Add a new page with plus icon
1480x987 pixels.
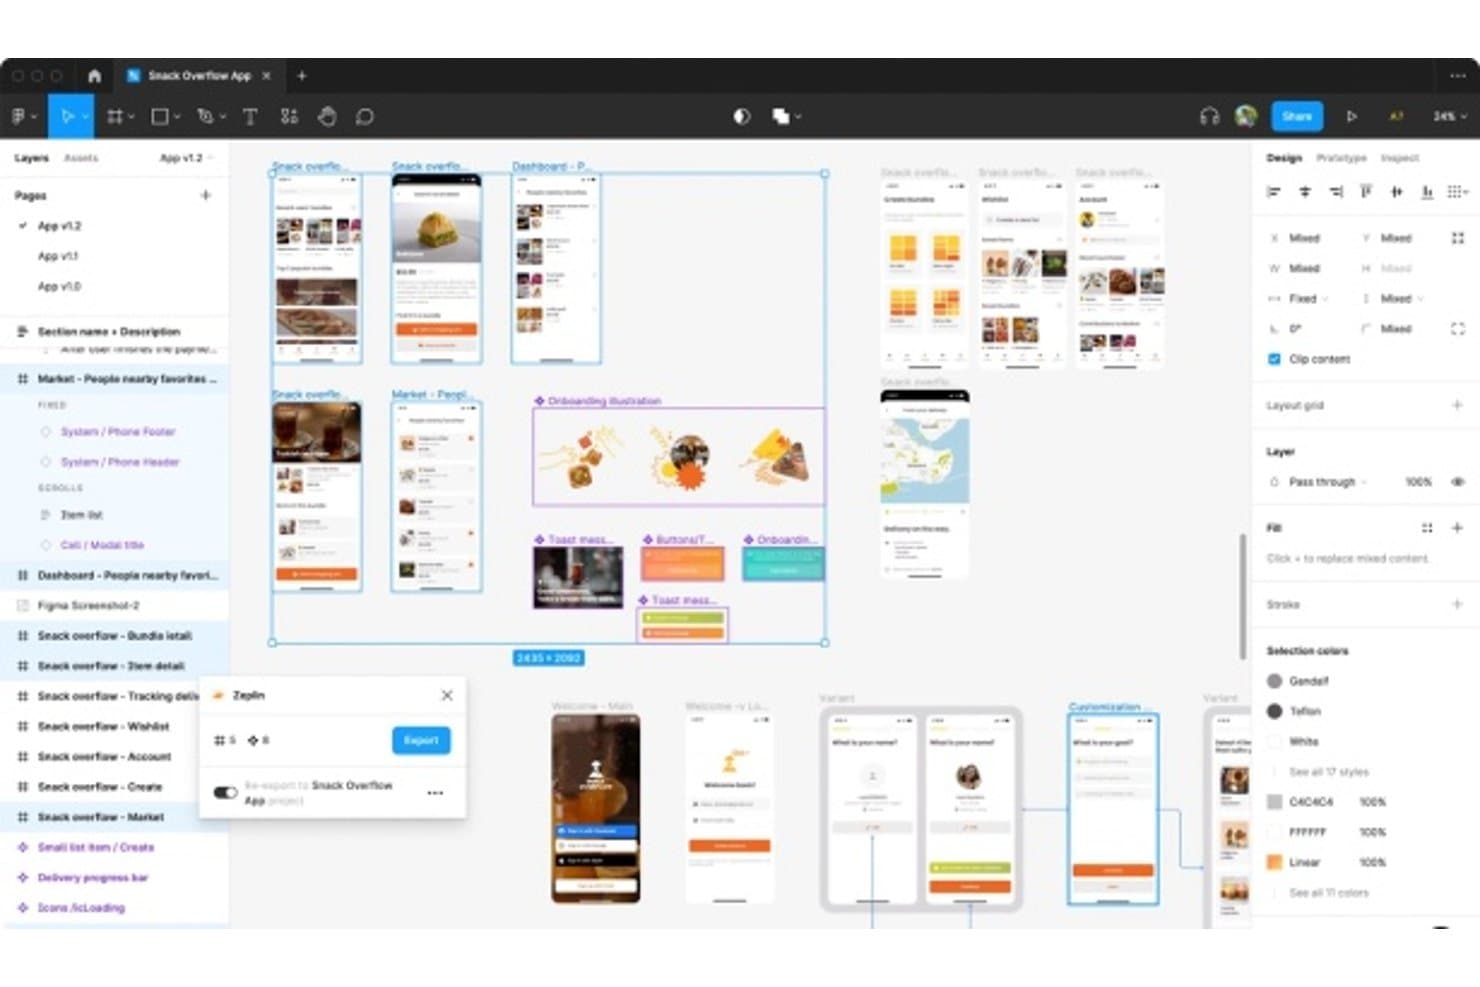tap(206, 195)
